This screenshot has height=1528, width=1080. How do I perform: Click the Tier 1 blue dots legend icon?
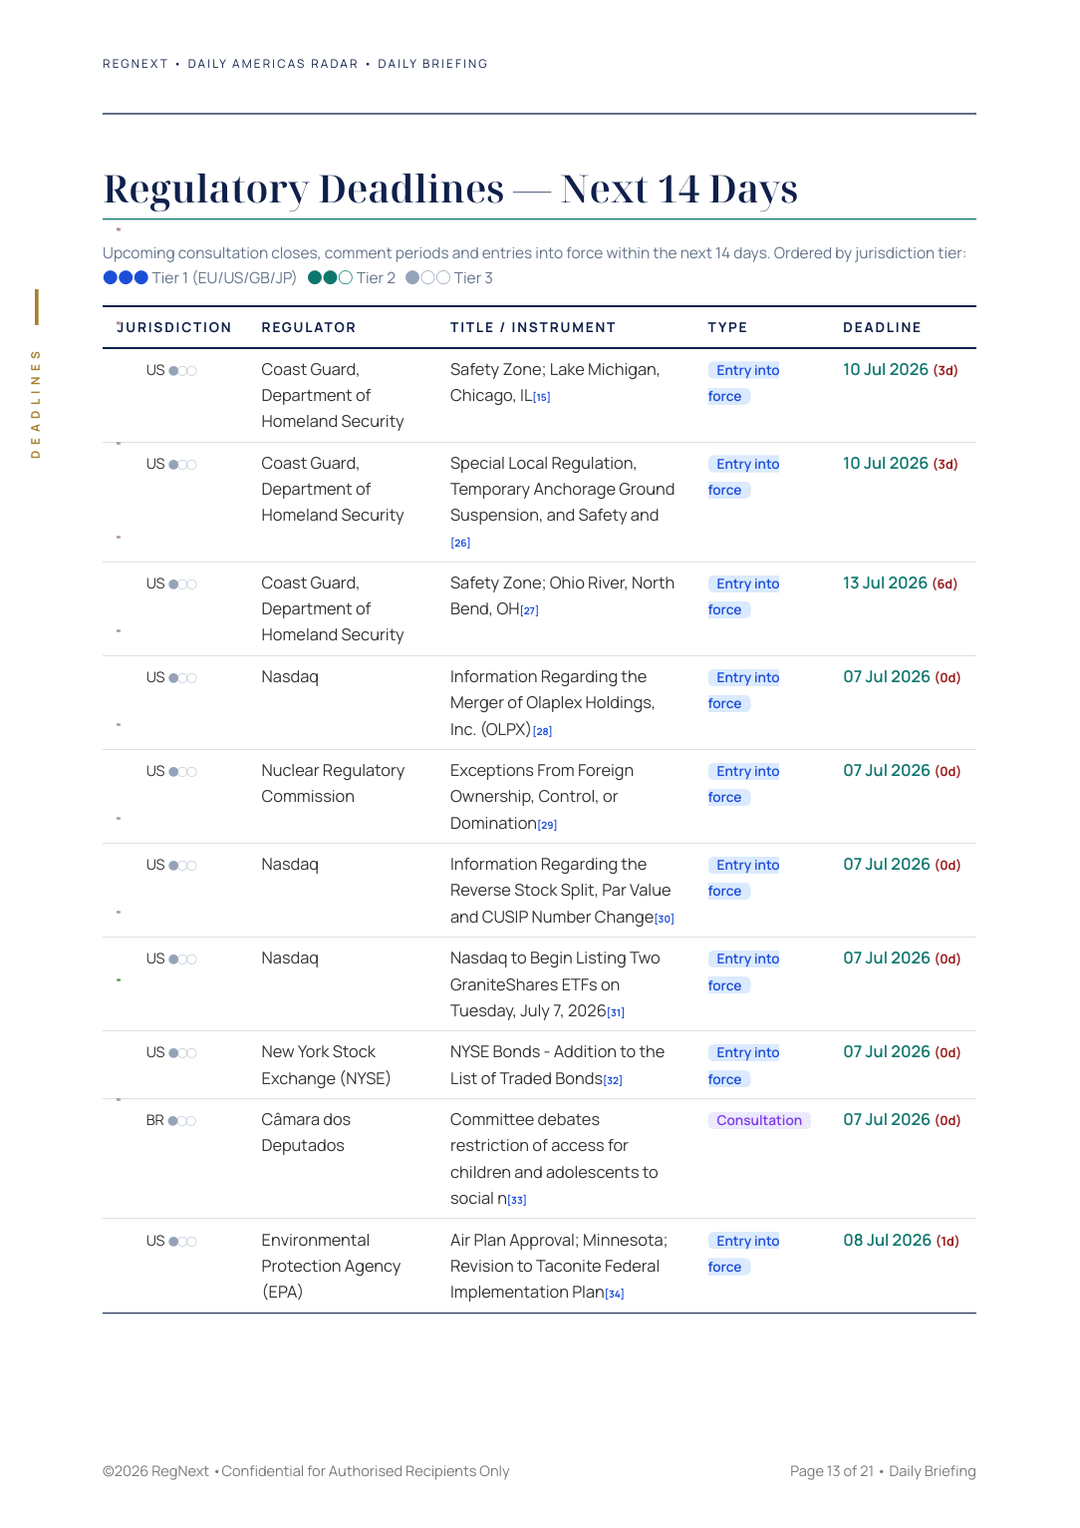click(126, 278)
